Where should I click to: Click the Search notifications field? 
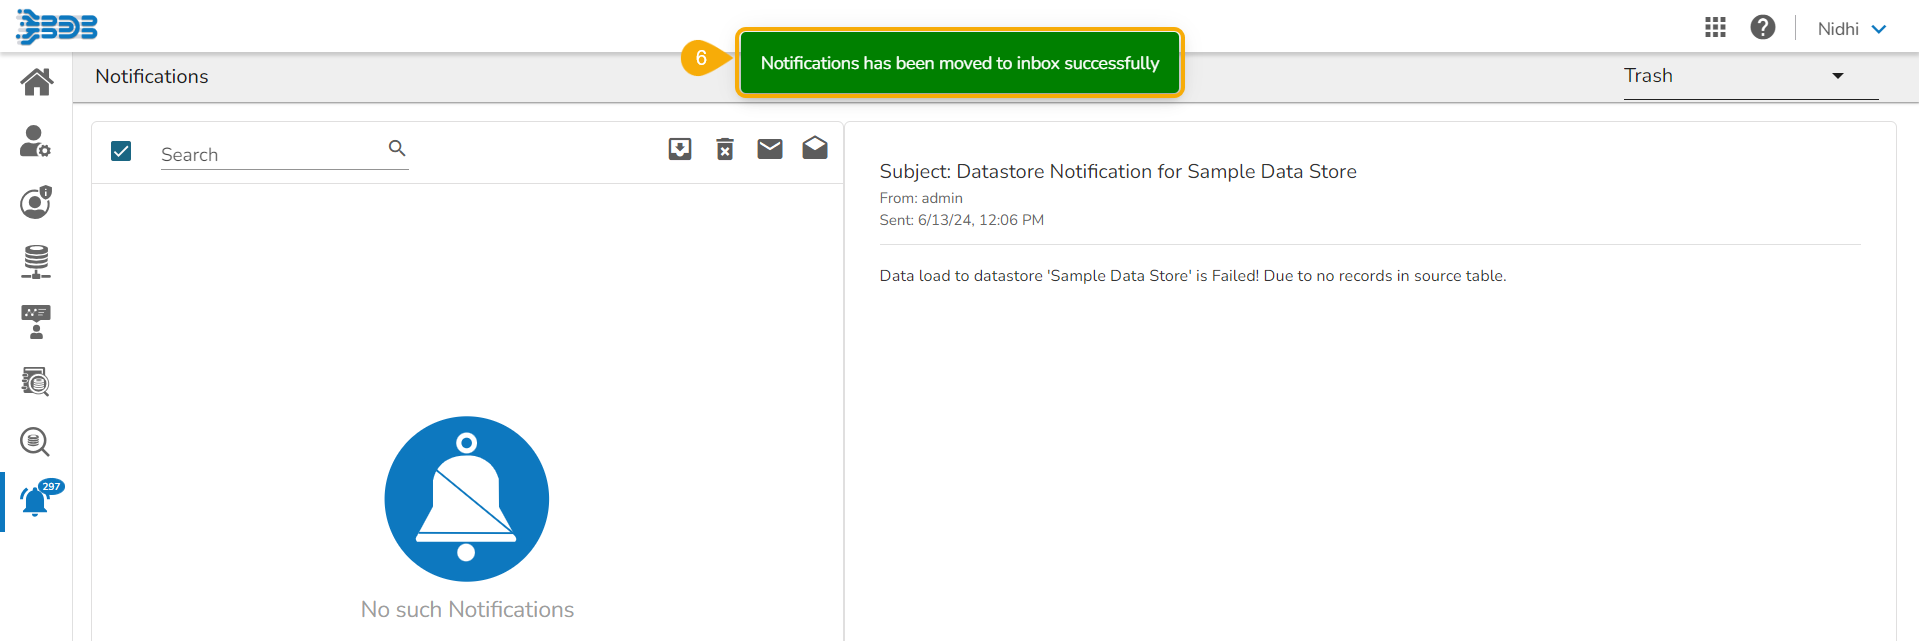click(270, 154)
